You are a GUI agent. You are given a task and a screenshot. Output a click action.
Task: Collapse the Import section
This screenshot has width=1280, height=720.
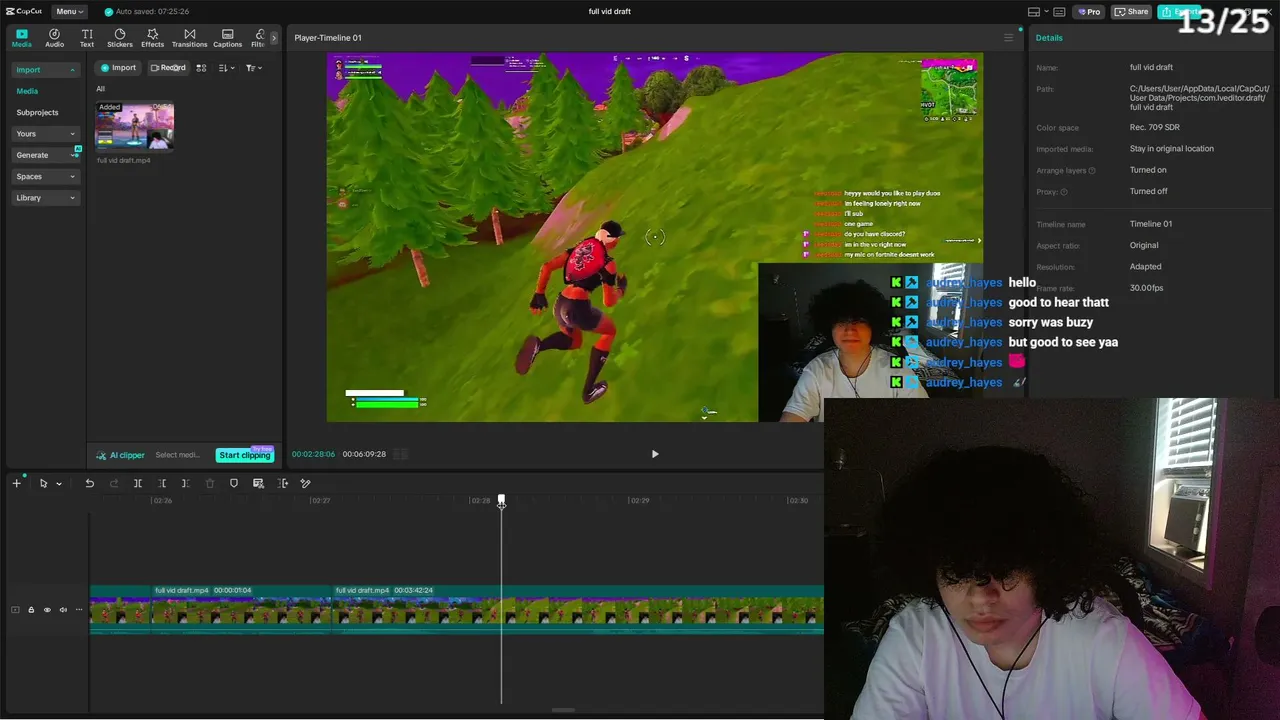[45, 70]
